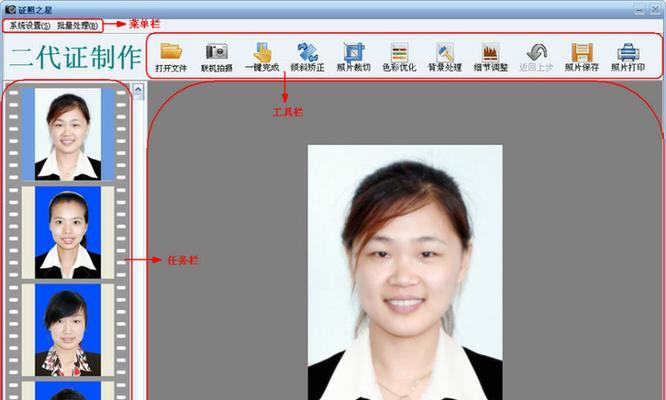Open 系统设置(S) menu
This screenshot has height=400, width=666.
30,26
